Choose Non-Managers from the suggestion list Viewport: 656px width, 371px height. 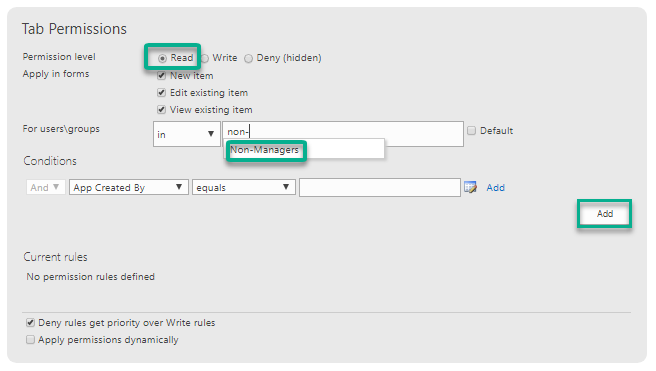264,150
